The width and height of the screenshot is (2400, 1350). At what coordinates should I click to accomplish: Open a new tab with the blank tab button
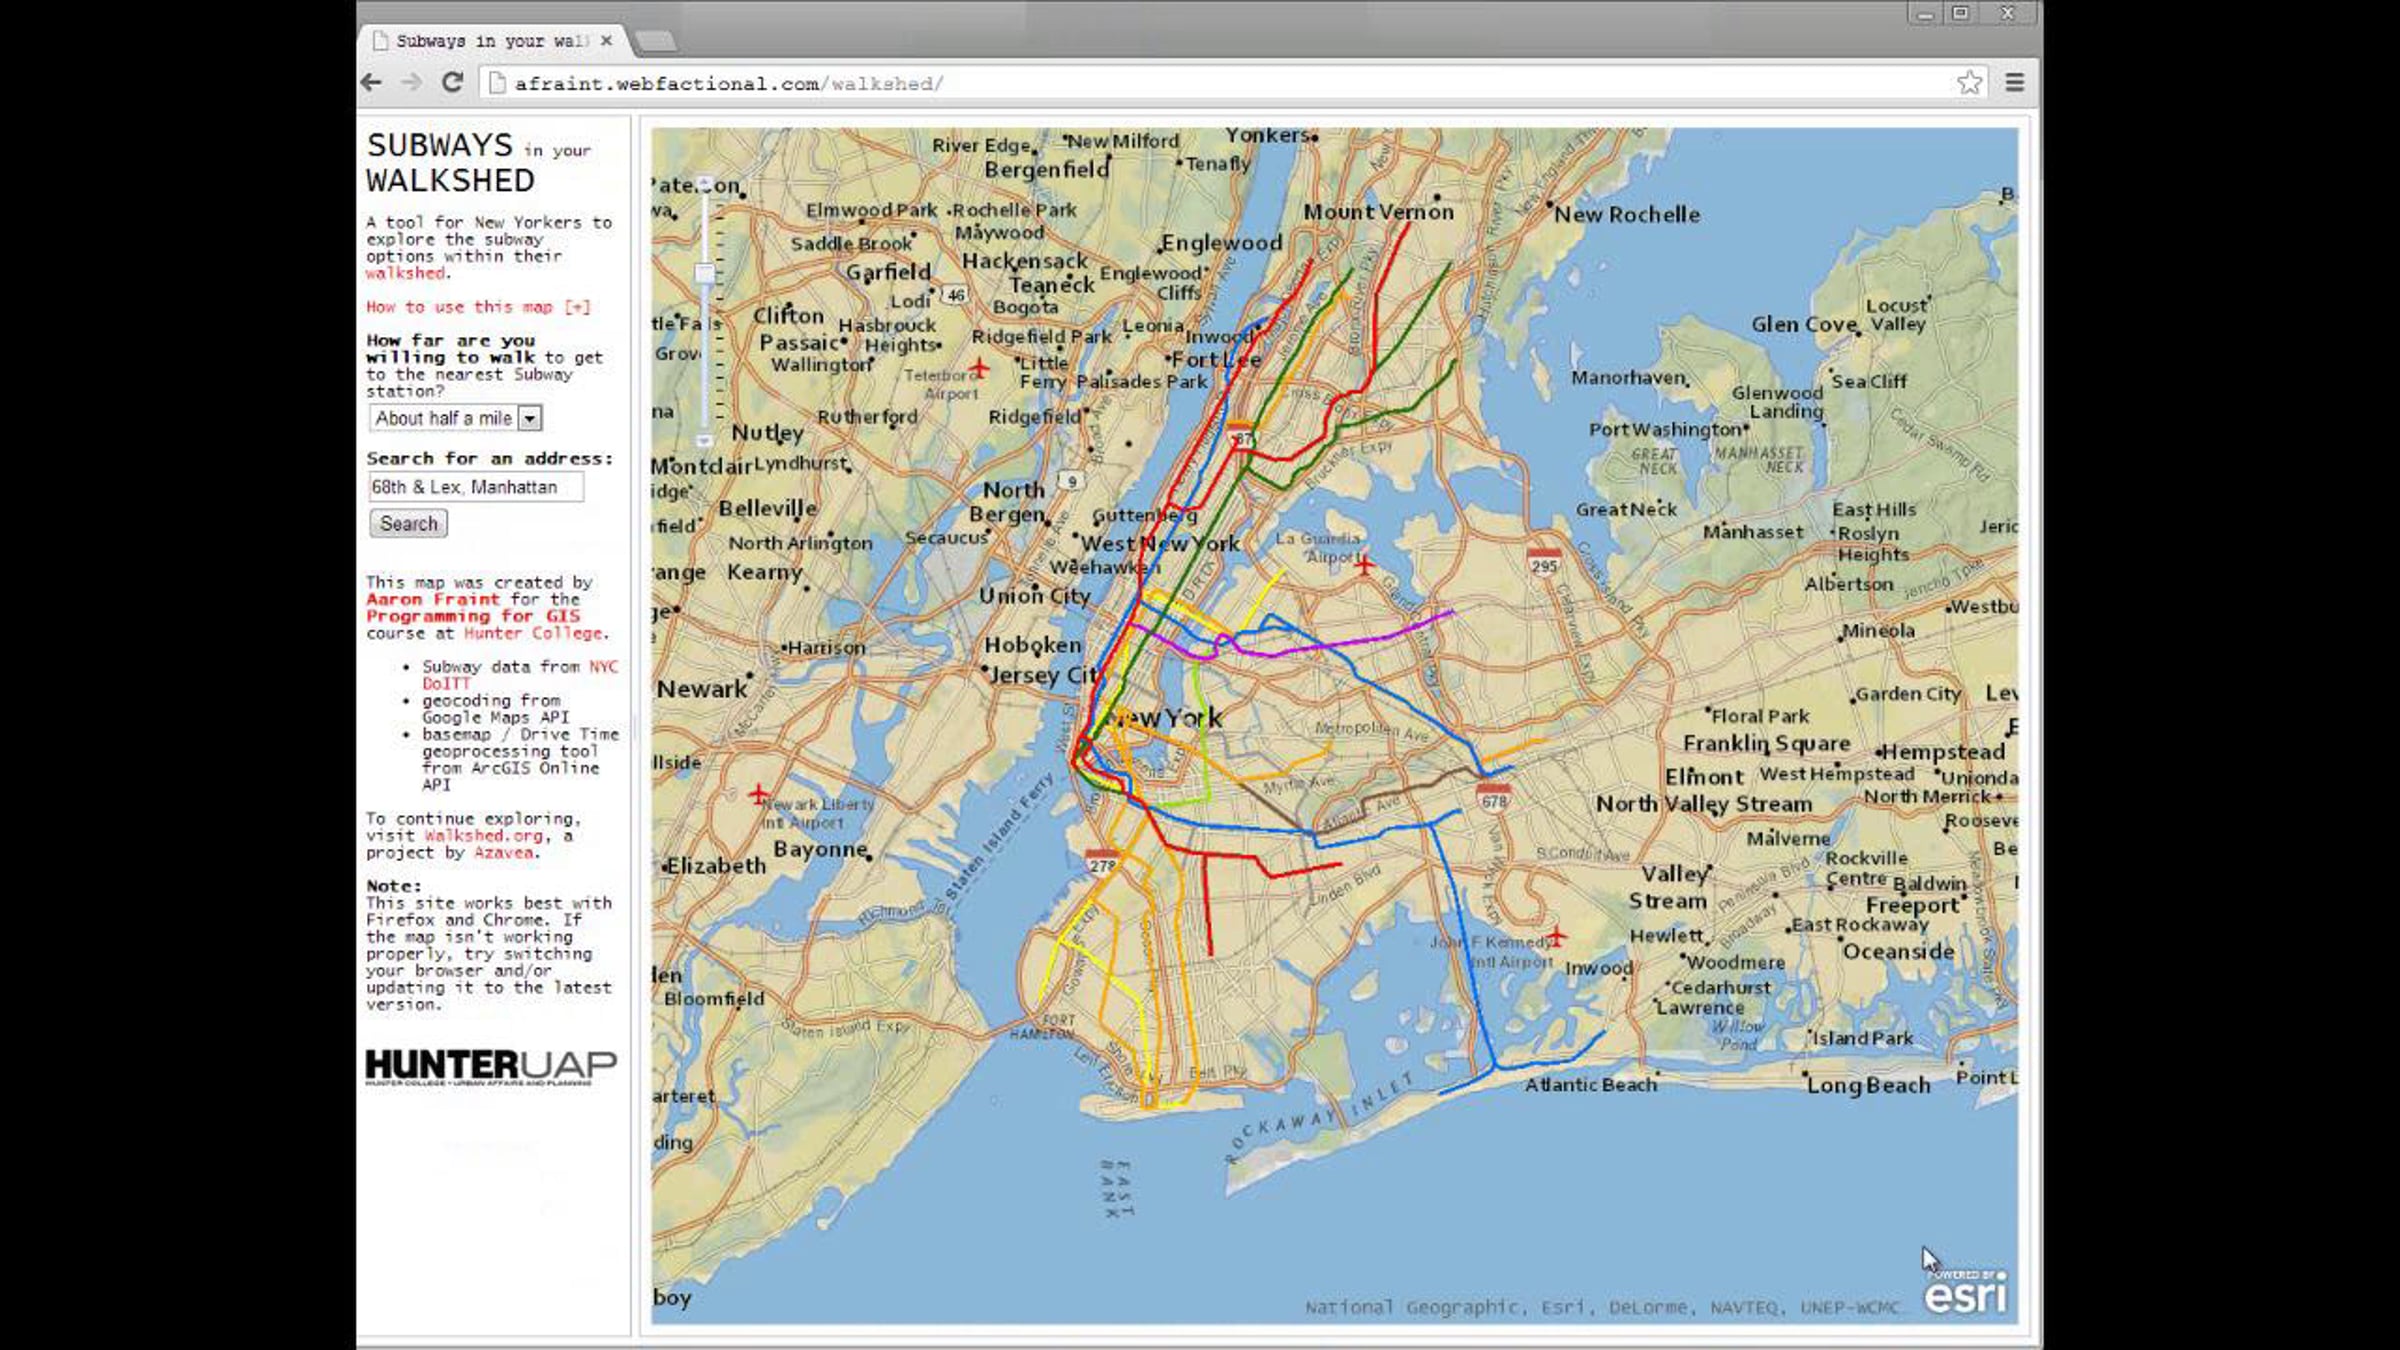coord(656,41)
